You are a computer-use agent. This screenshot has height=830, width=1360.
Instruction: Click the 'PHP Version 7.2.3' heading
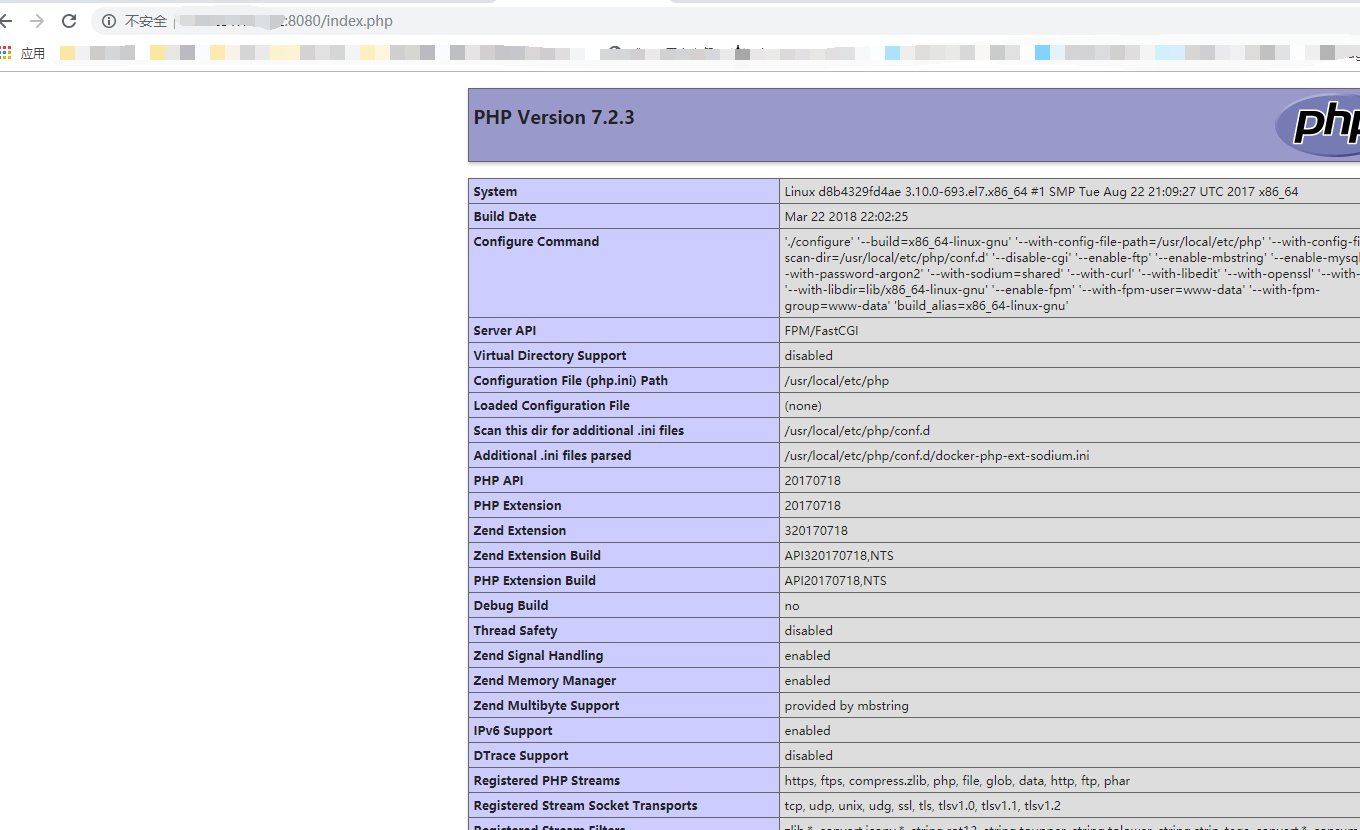554,117
